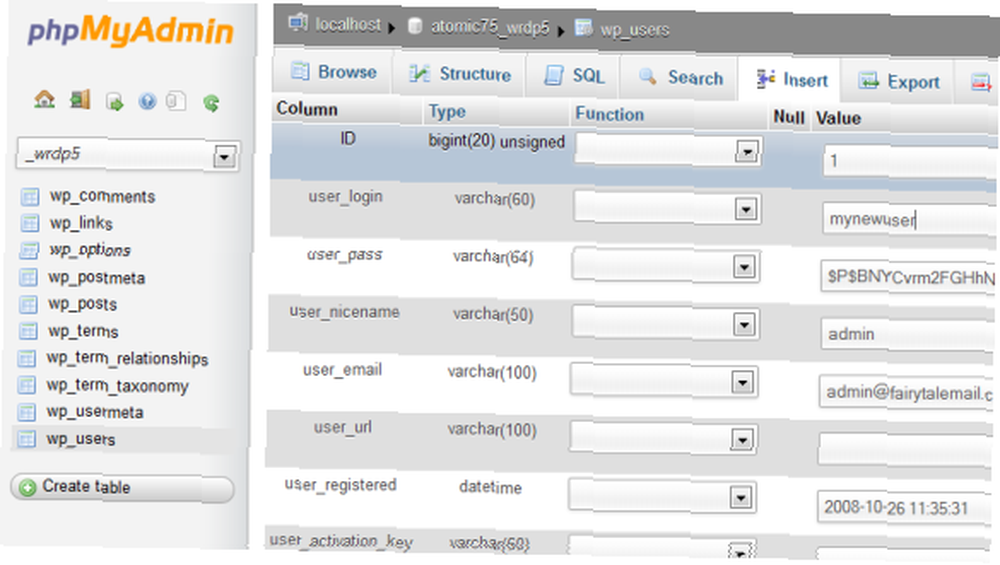Click the user_pass hash value field
This screenshot has width=1000, height=565.
point(909,277)
